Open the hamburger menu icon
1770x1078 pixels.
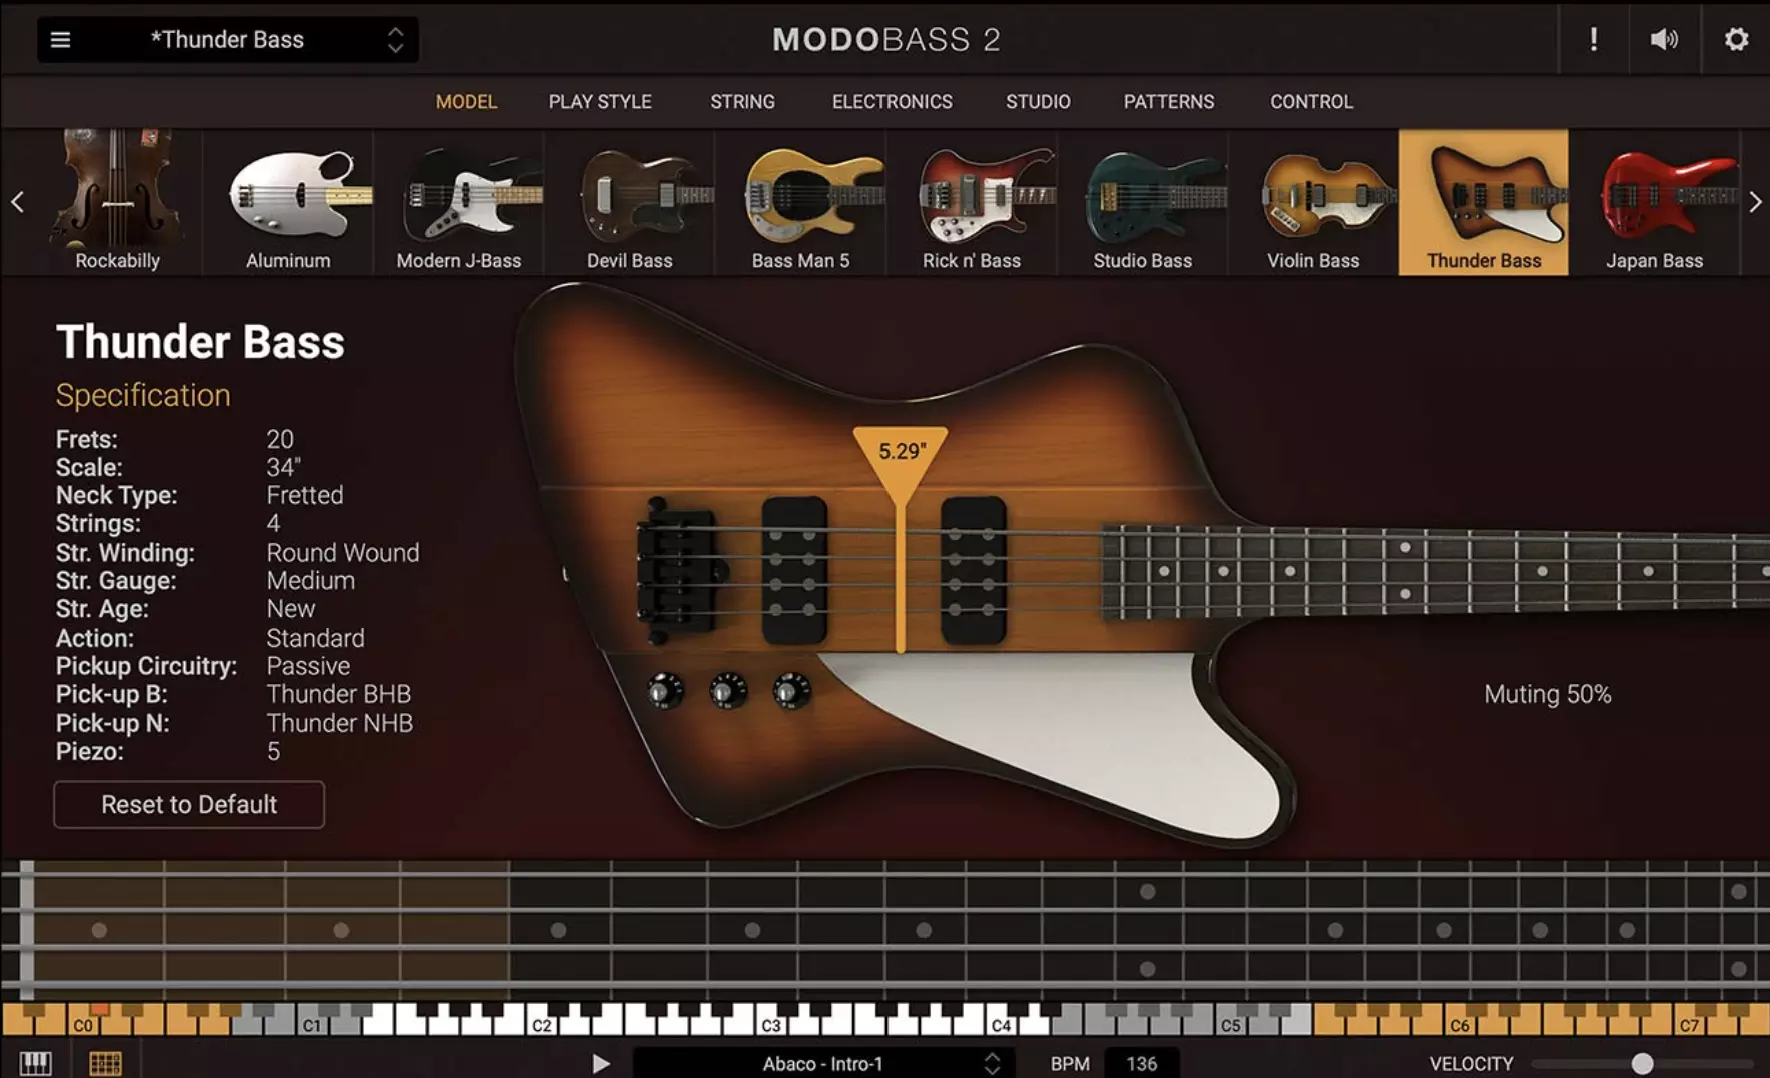tap(60, 40)
